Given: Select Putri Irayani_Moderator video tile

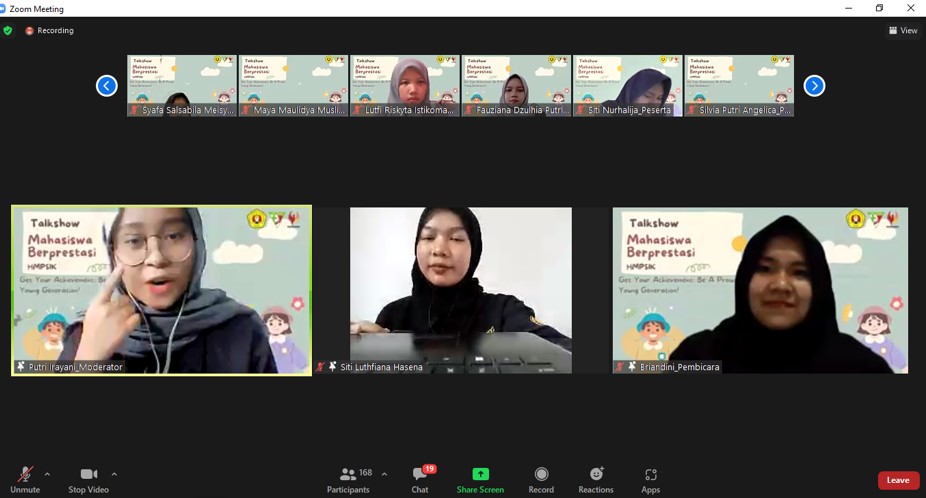Looking at the screenshot, I should [x=161, y=290].
